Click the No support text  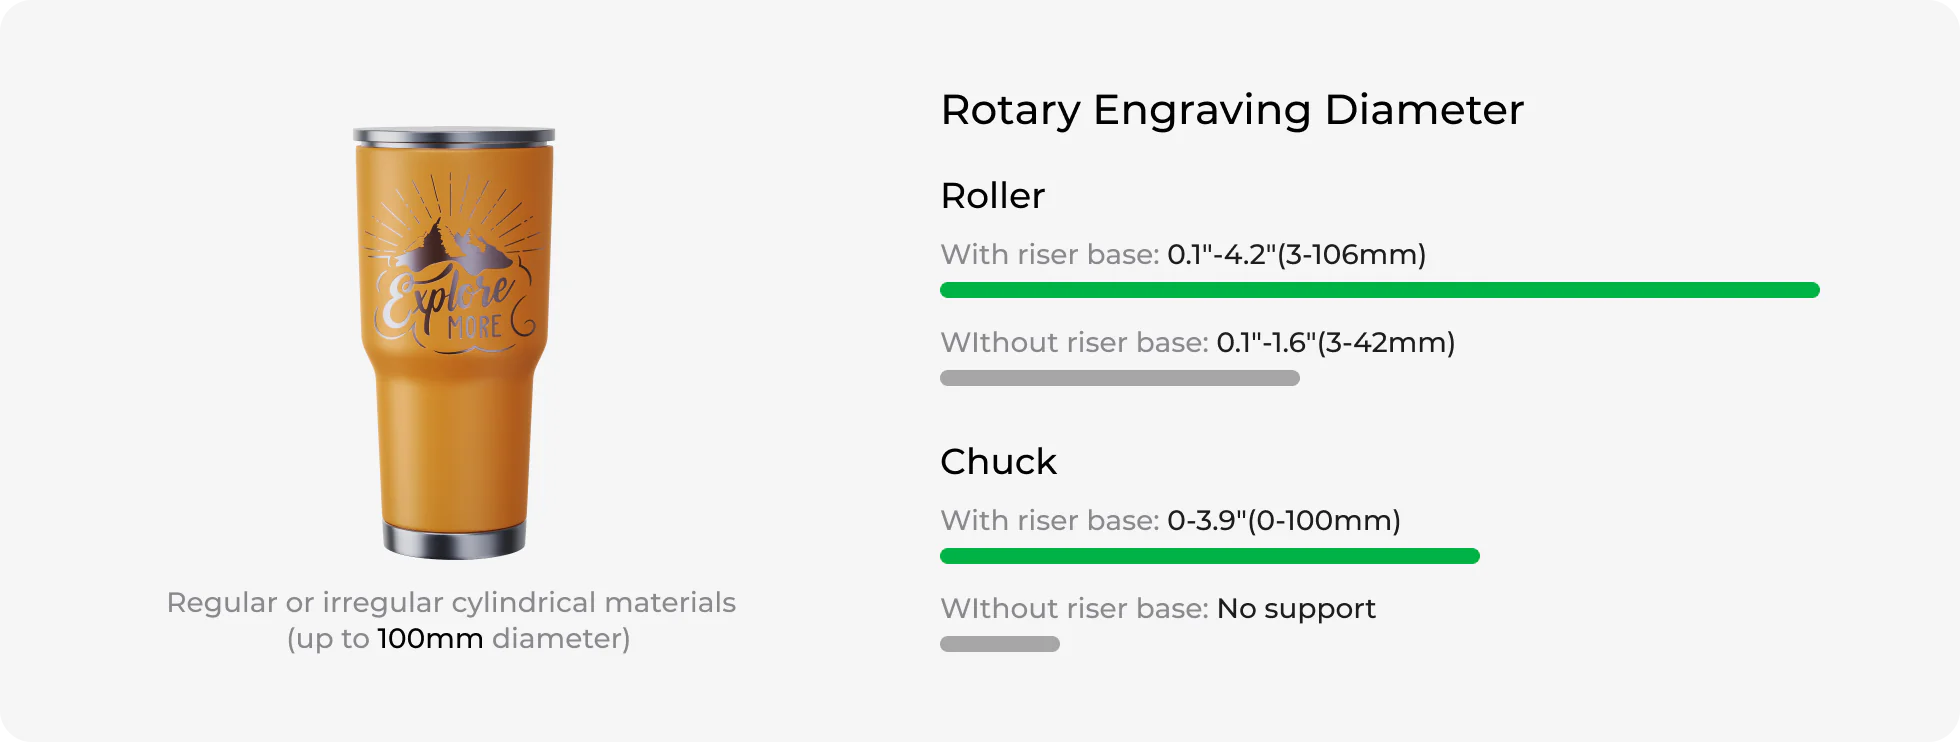(1296, 609)
